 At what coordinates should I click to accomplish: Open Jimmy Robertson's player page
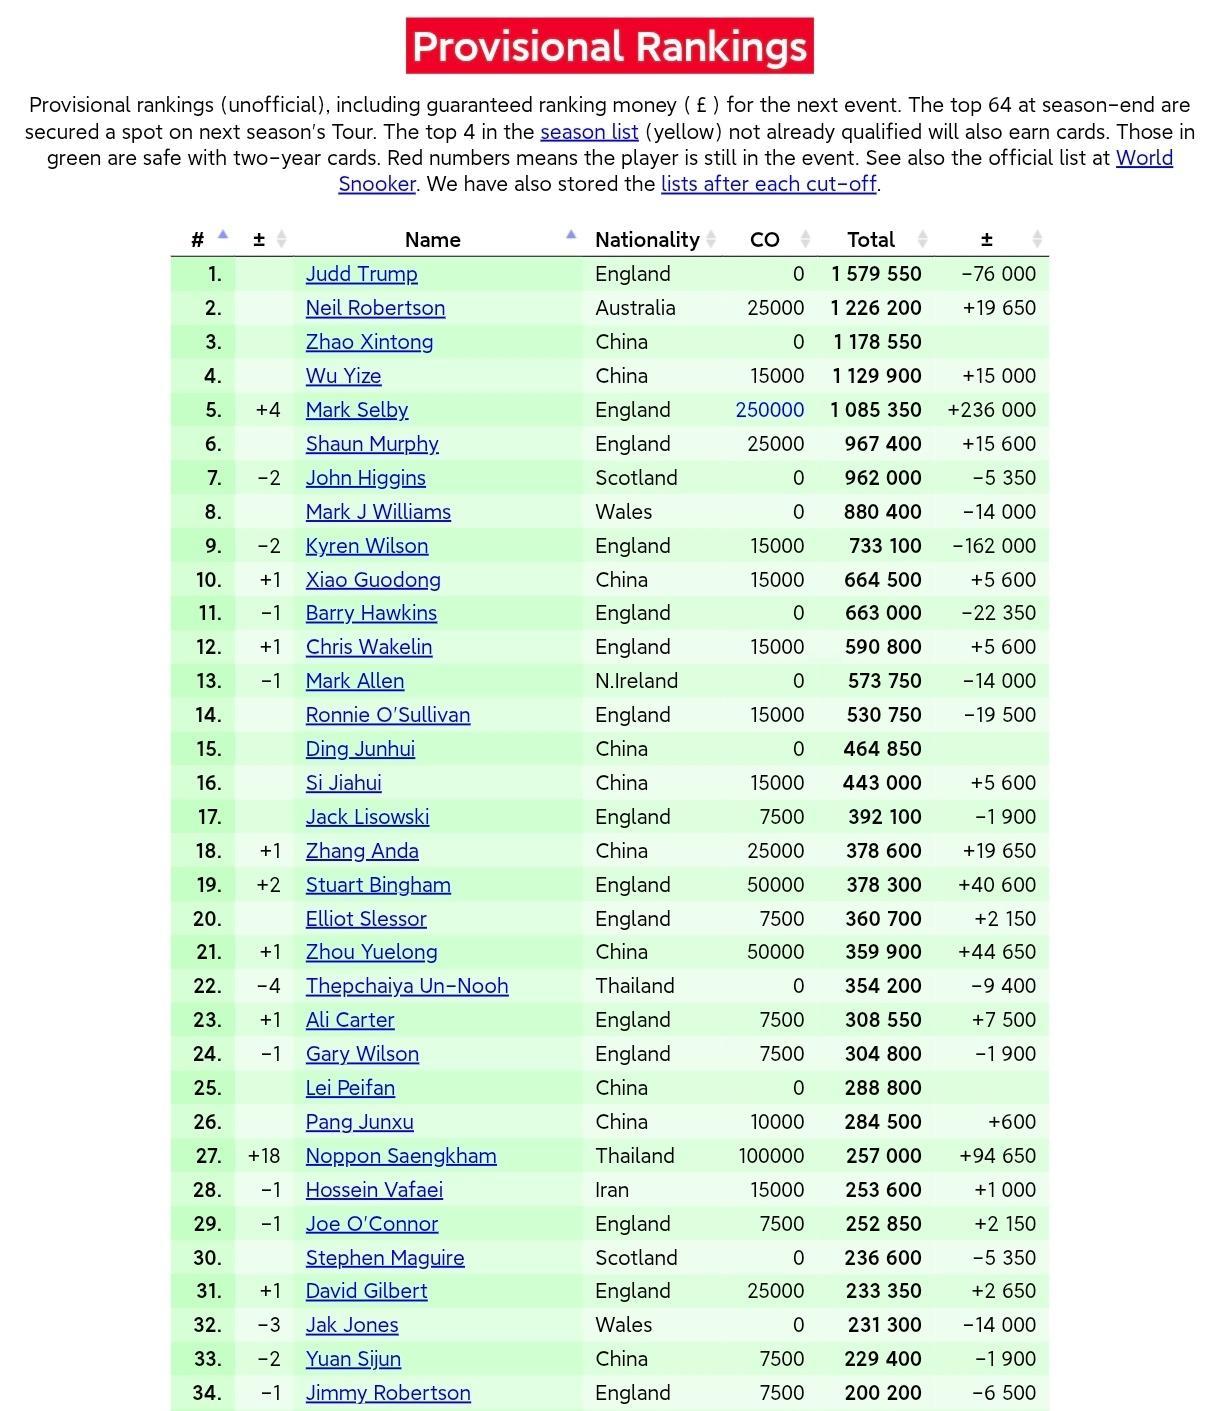click(x=387, y=1392)
